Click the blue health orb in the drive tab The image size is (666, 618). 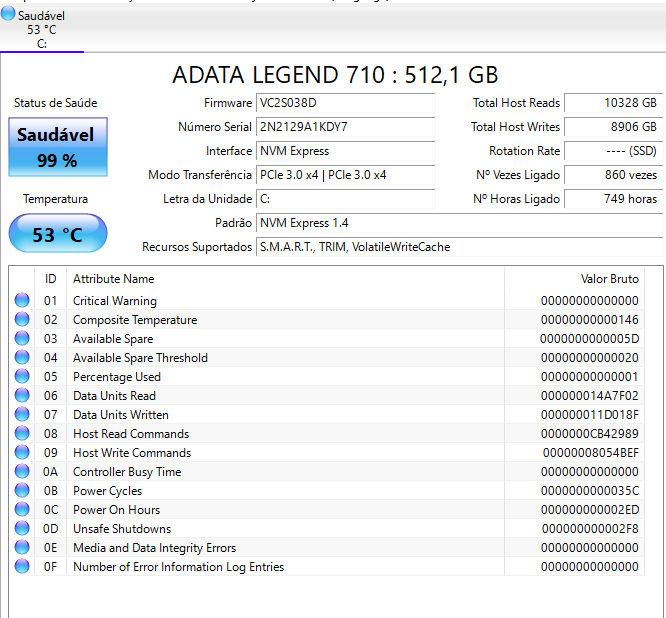(8, 14)
